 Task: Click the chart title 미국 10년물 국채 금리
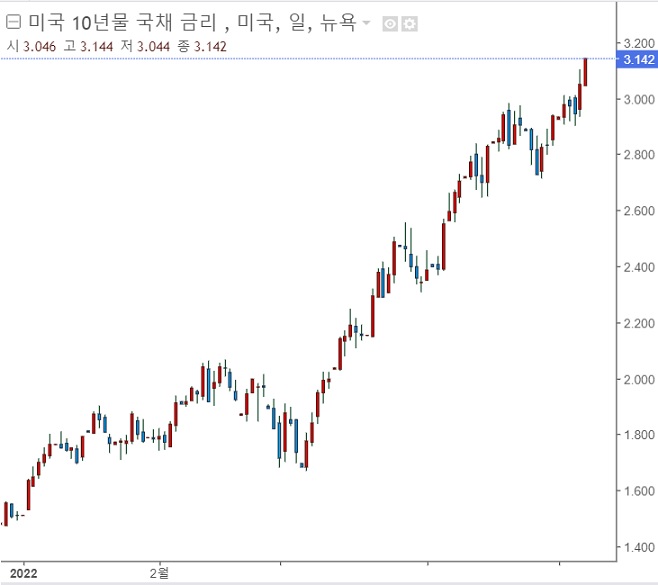pyautogui.click(x=122, y=22)
